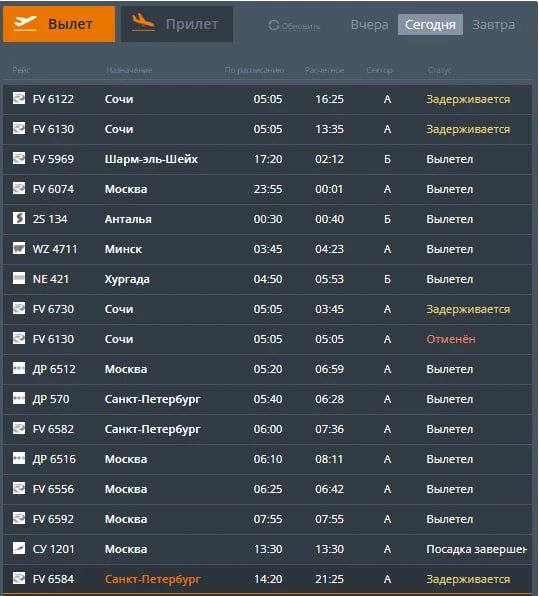
Task: Click airline logo icon for flight СУ 1201
Action: (x=19, y=548)
